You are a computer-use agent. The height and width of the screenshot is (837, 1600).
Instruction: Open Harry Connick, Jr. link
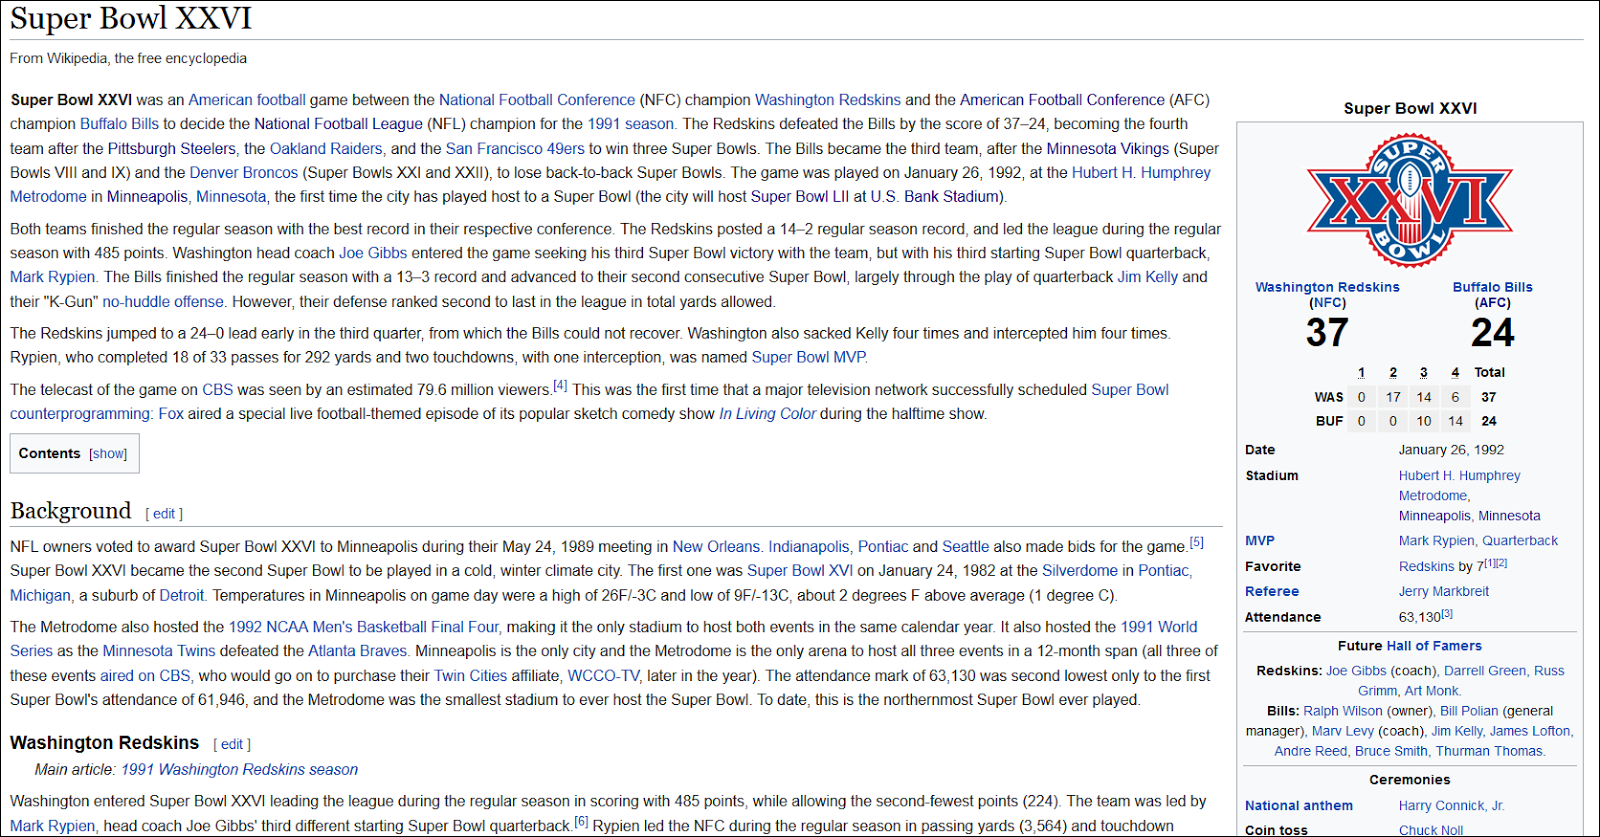pyautogui.click(x=1451, y=806)
